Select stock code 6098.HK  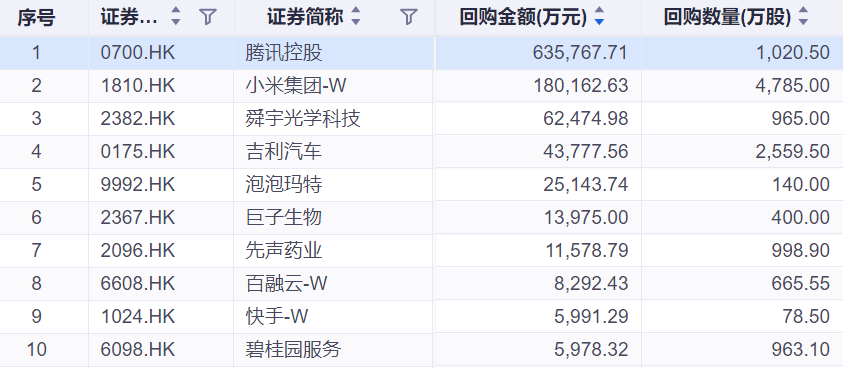pos(138,349)
